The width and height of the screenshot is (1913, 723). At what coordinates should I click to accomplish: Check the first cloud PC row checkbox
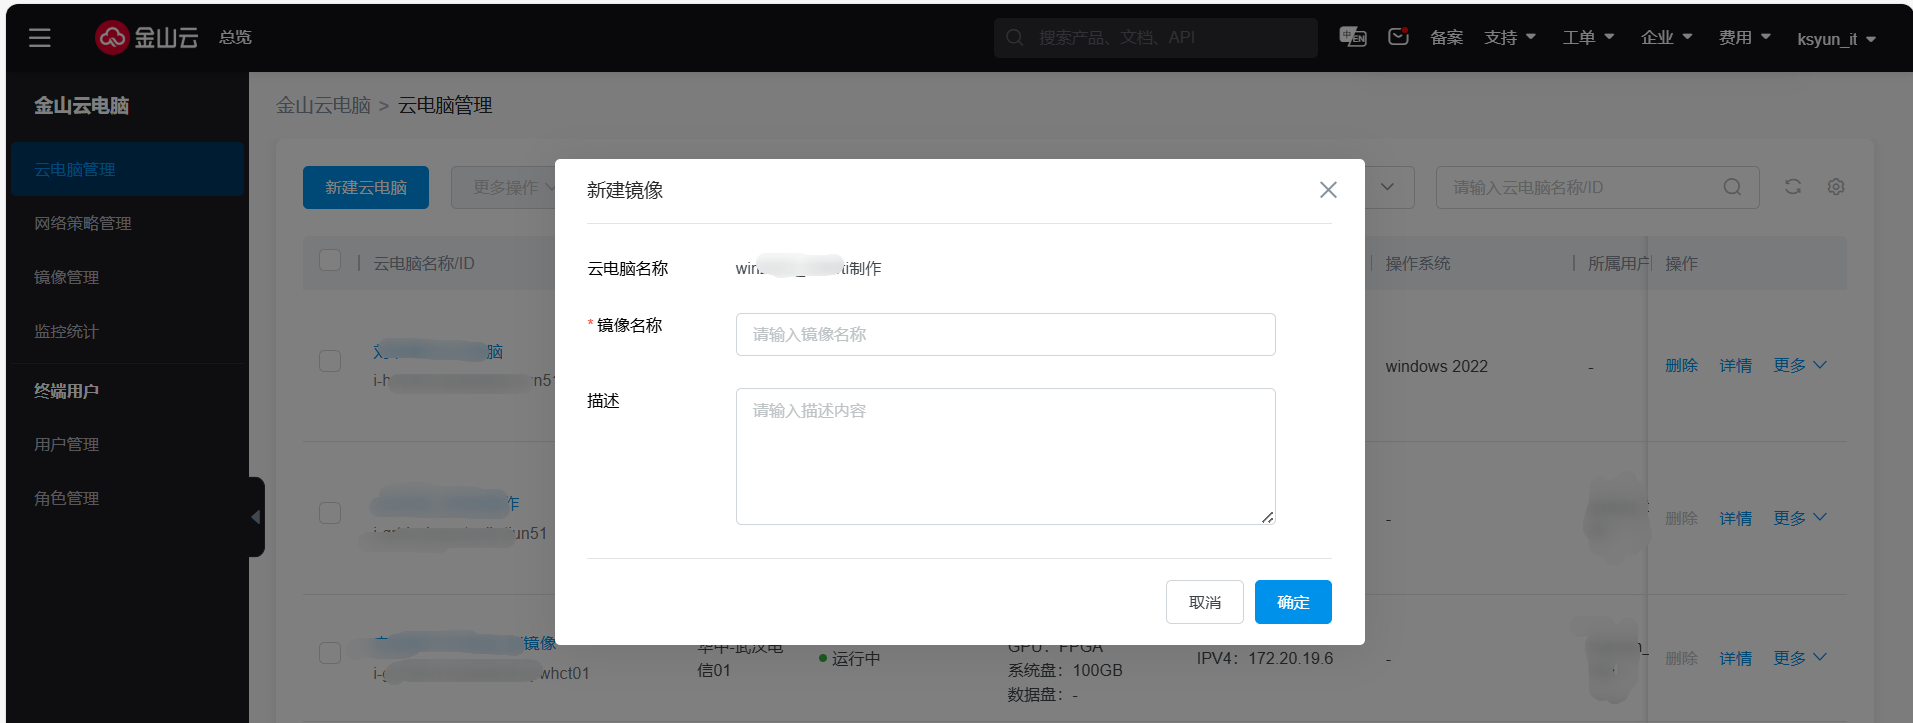330,361
